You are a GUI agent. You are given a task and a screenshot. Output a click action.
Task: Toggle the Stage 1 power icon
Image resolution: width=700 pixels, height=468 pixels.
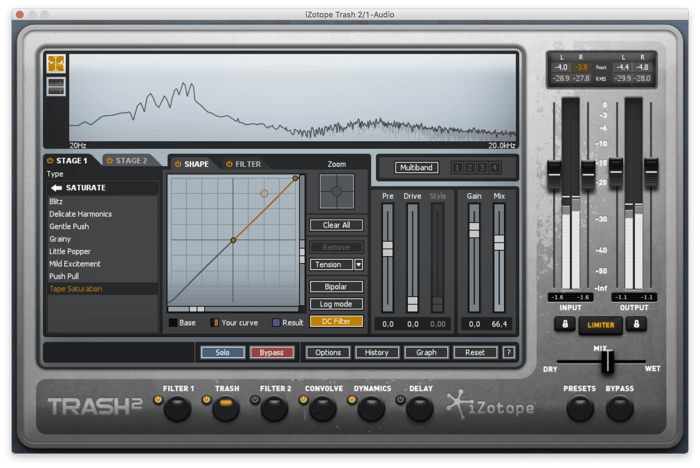click(x=50, y=161)
